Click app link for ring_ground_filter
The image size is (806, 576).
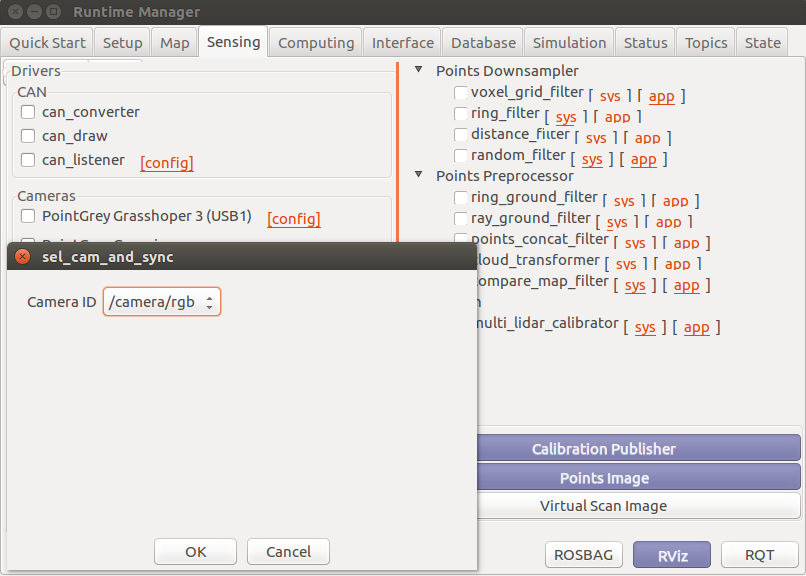point(675,201)
